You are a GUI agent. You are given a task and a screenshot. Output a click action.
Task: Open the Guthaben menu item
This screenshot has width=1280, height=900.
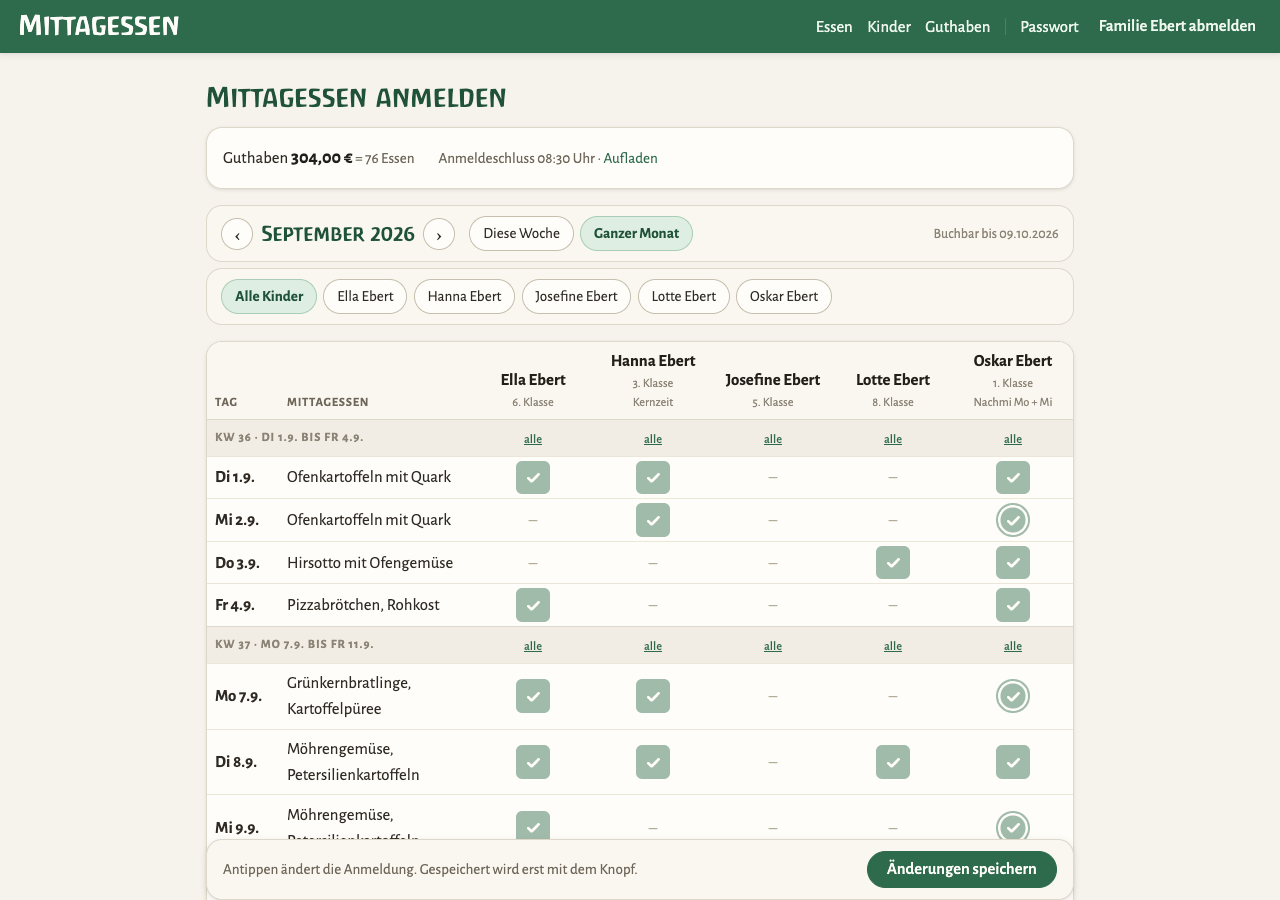point(957,27)
